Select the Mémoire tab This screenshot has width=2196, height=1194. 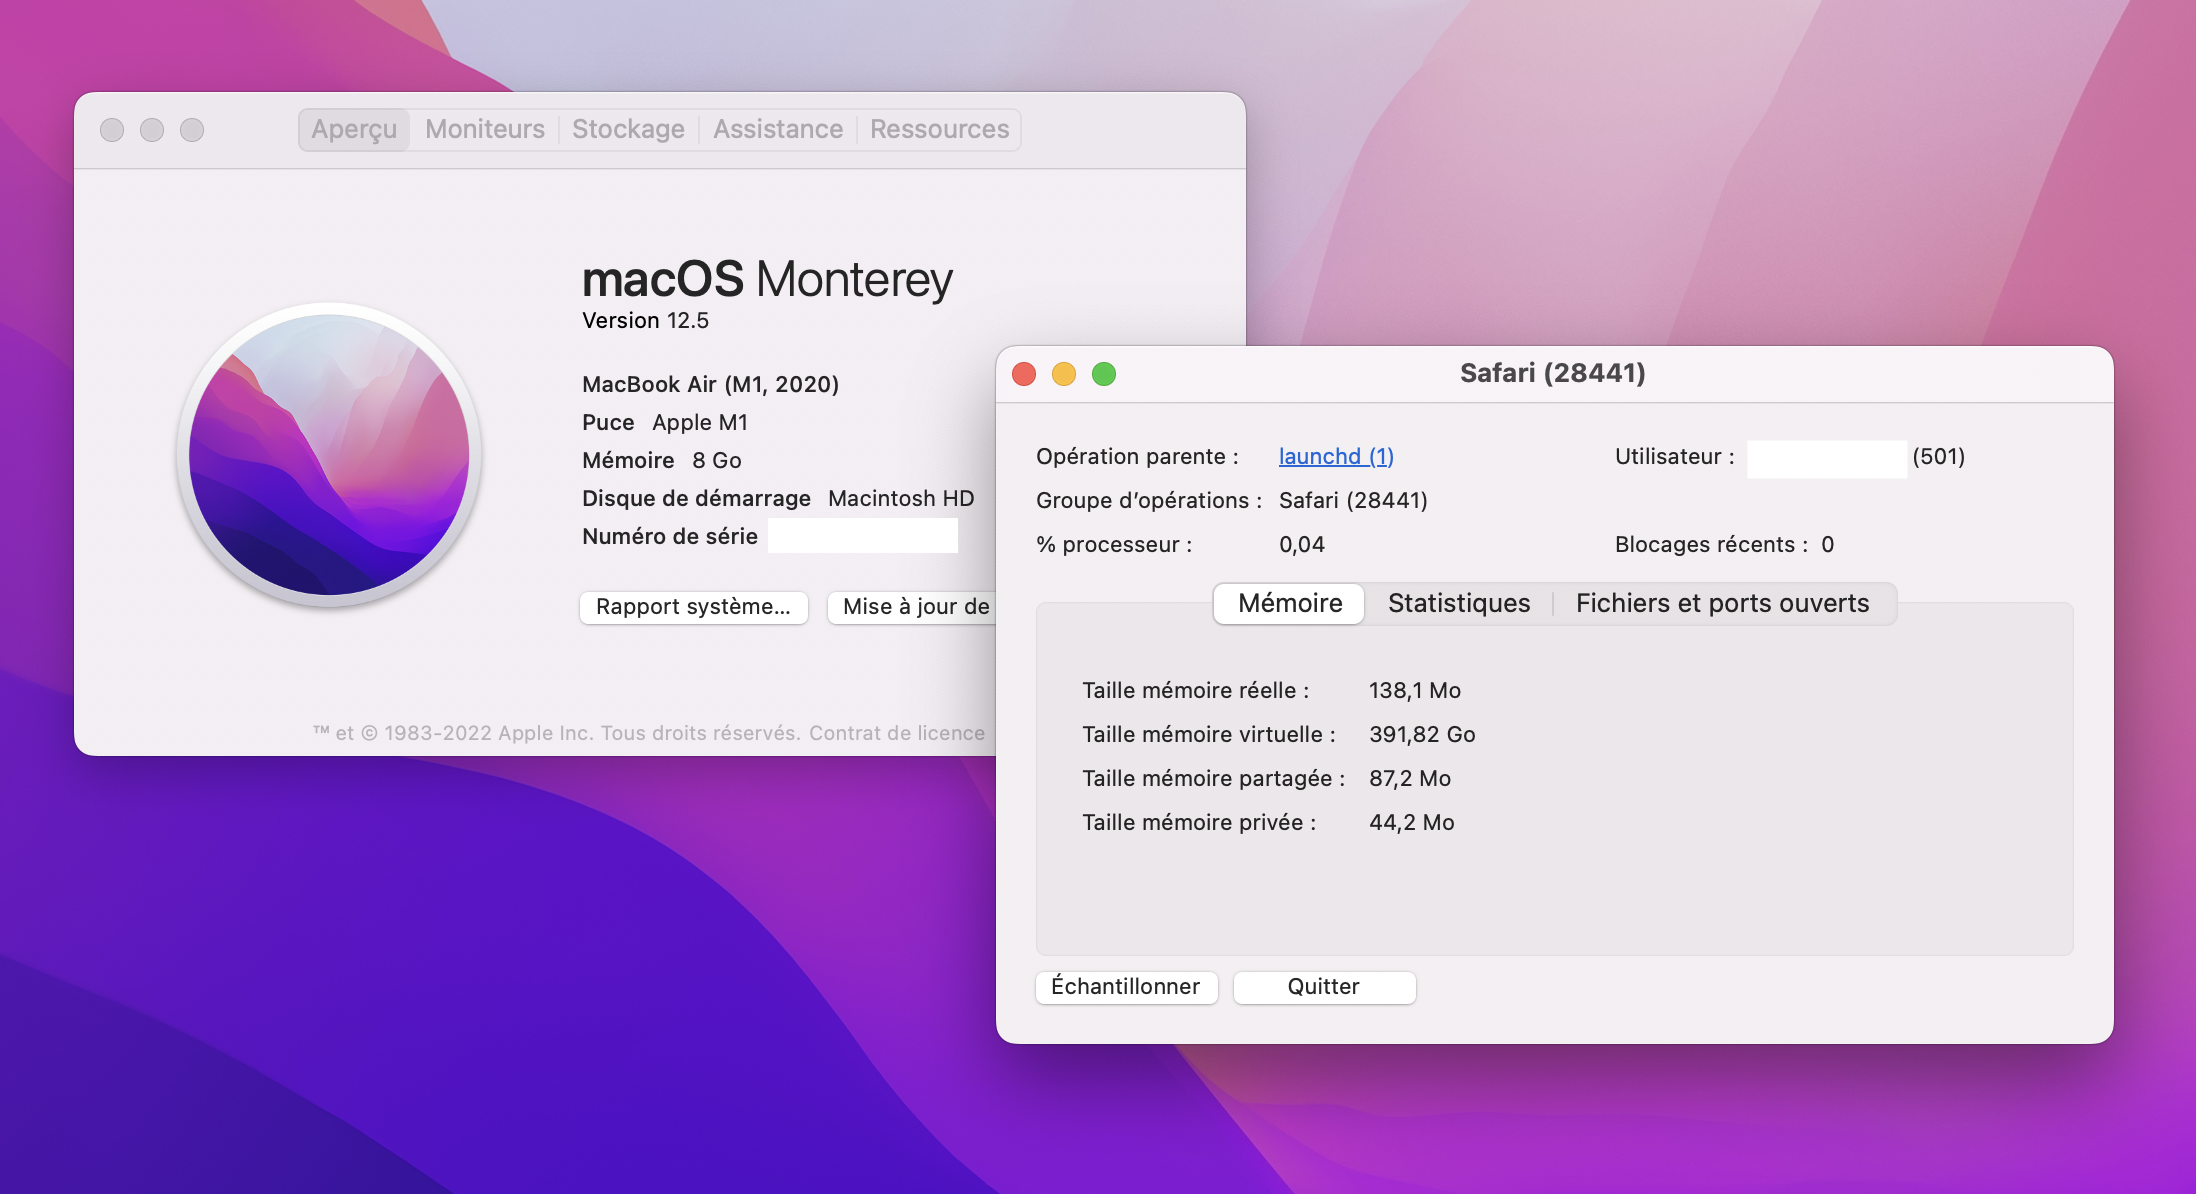pyautogui.click(x=1290, y=604)
